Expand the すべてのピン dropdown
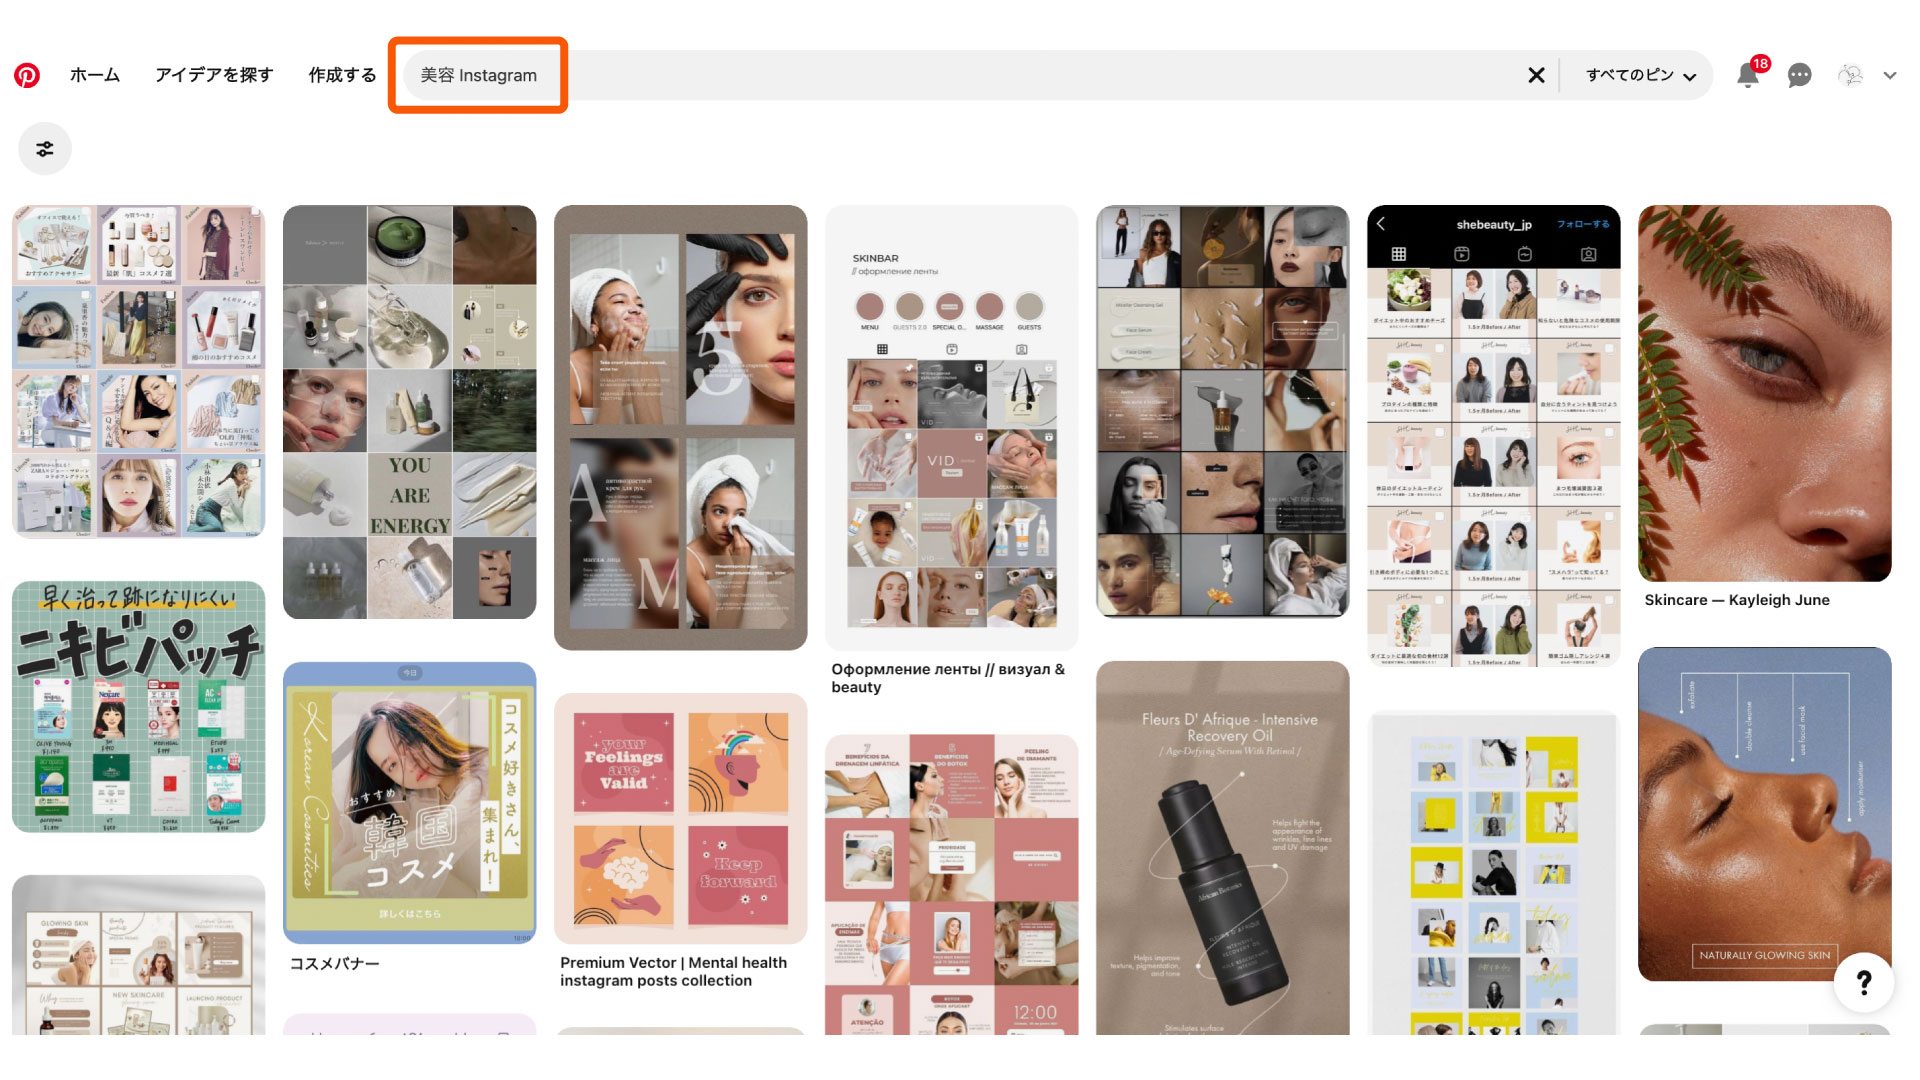Image resolution: width=1920 pixels, height=1080 pixels. tap(1640, 75)
